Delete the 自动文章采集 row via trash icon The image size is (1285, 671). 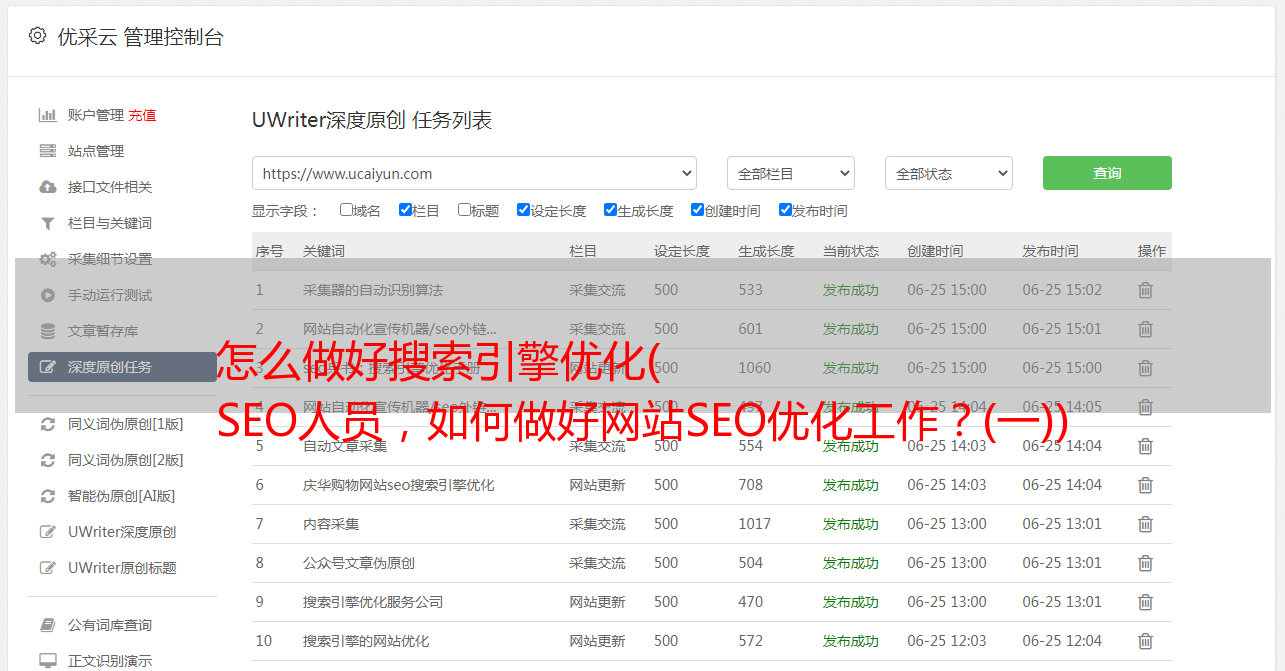click(x=1145, y=446)
